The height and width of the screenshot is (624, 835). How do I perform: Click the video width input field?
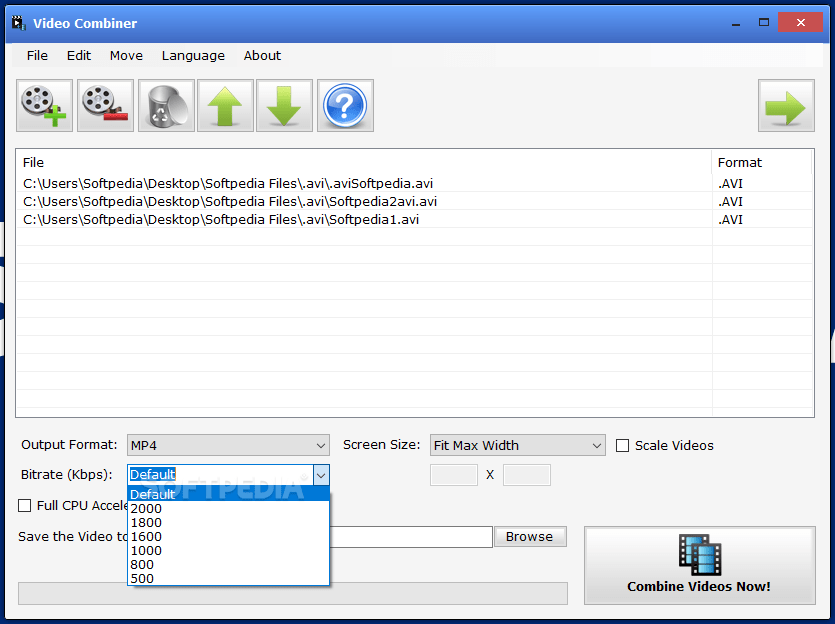(454, 475)
